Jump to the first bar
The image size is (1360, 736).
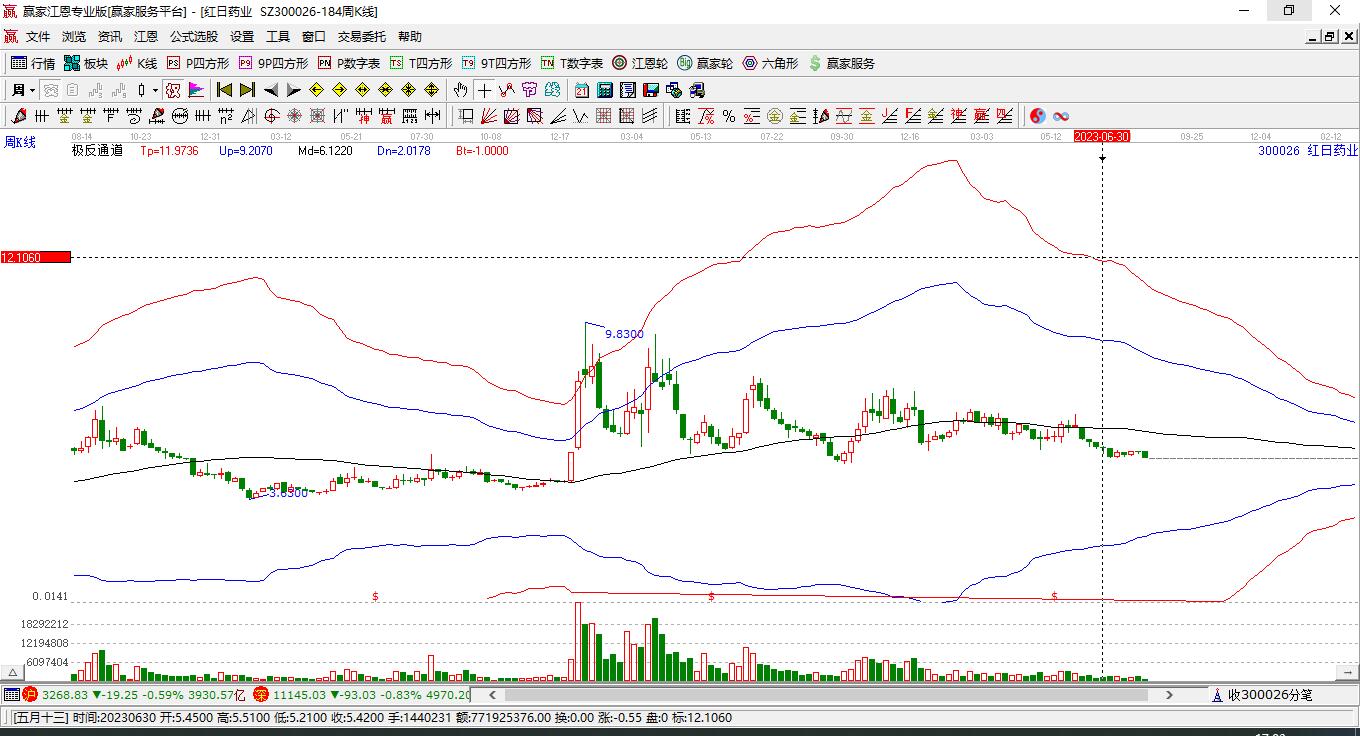[x=224, y=90]
